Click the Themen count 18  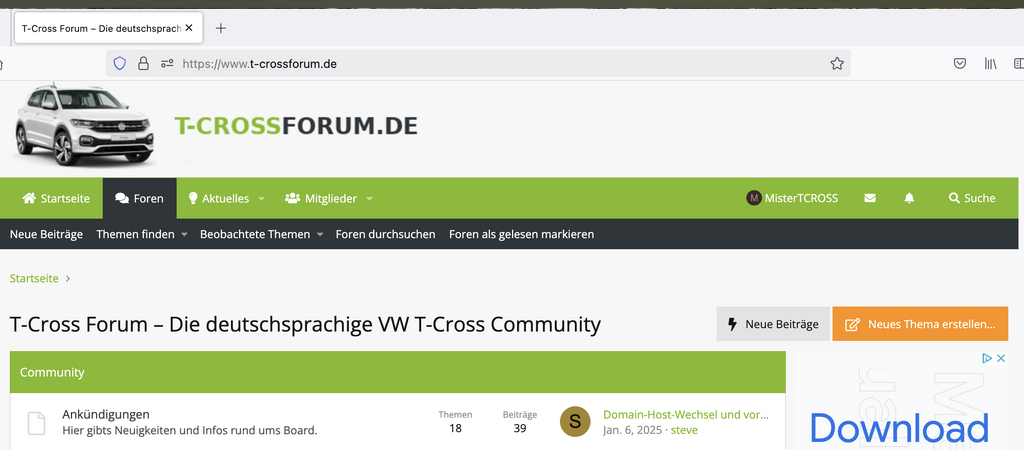point(455,428)
